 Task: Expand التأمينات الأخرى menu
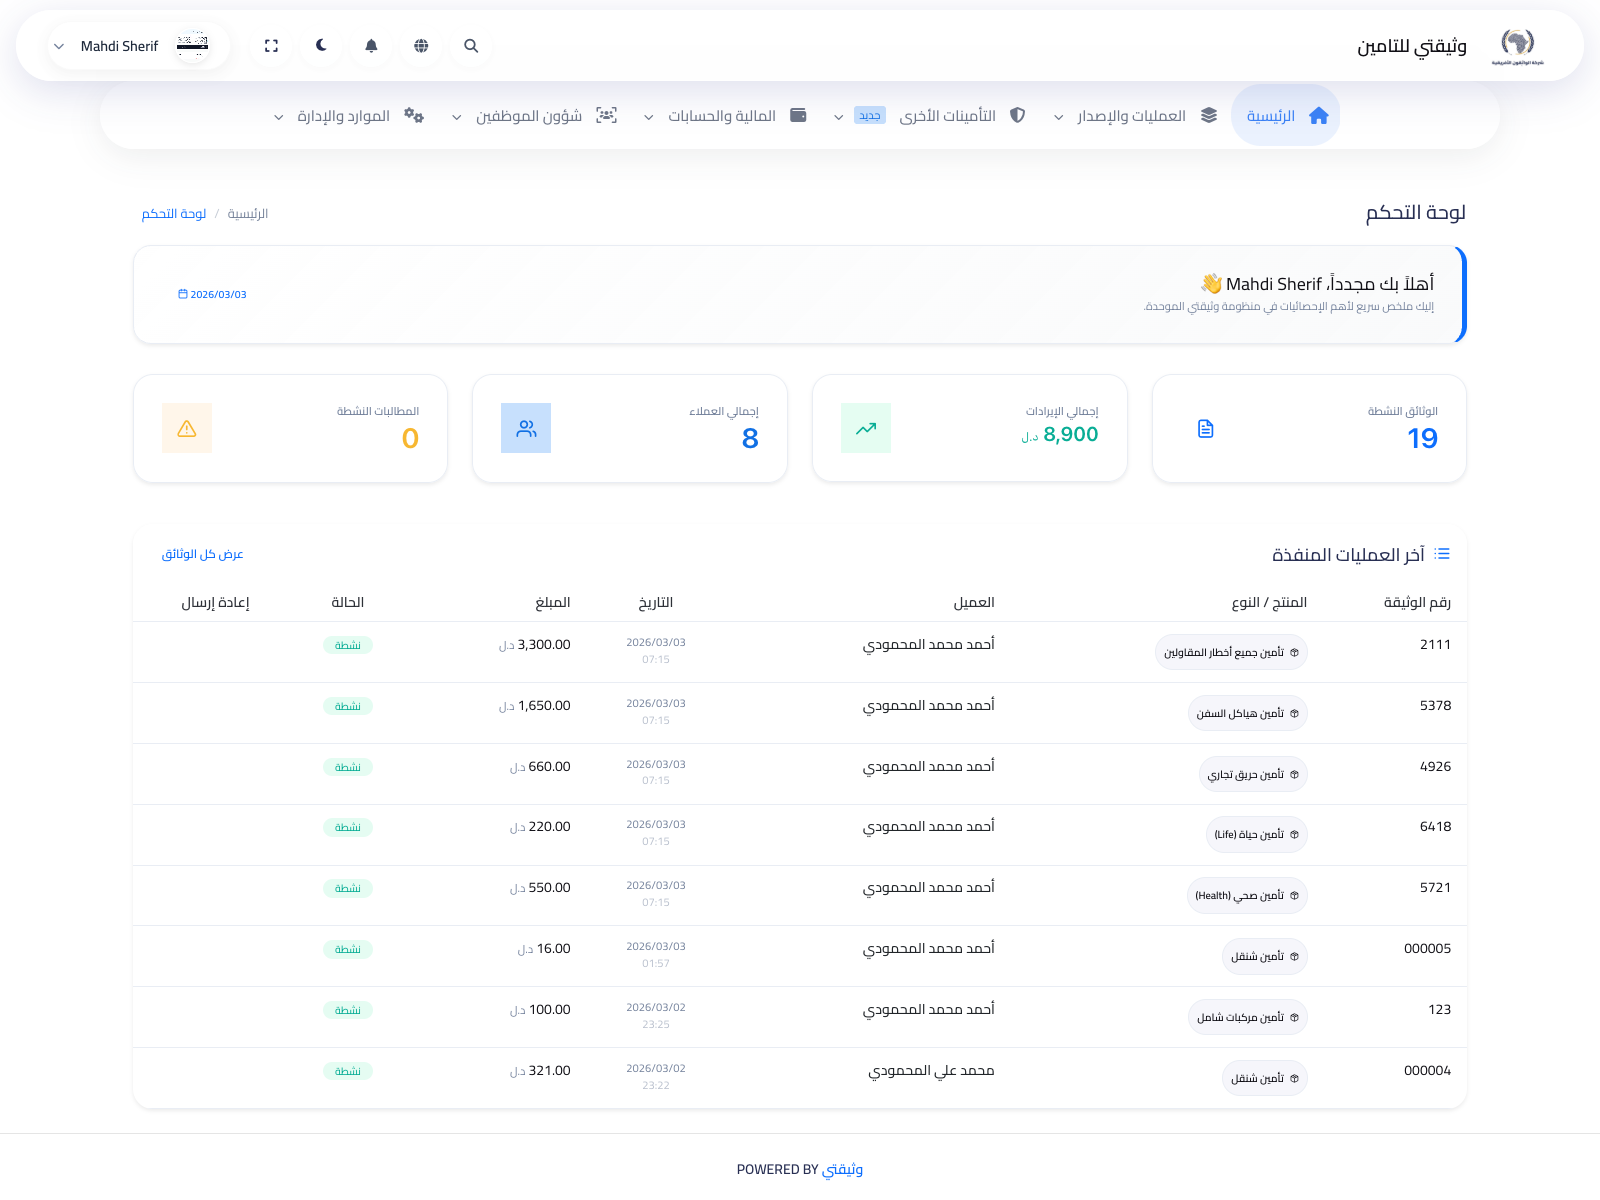click(930, 116)
